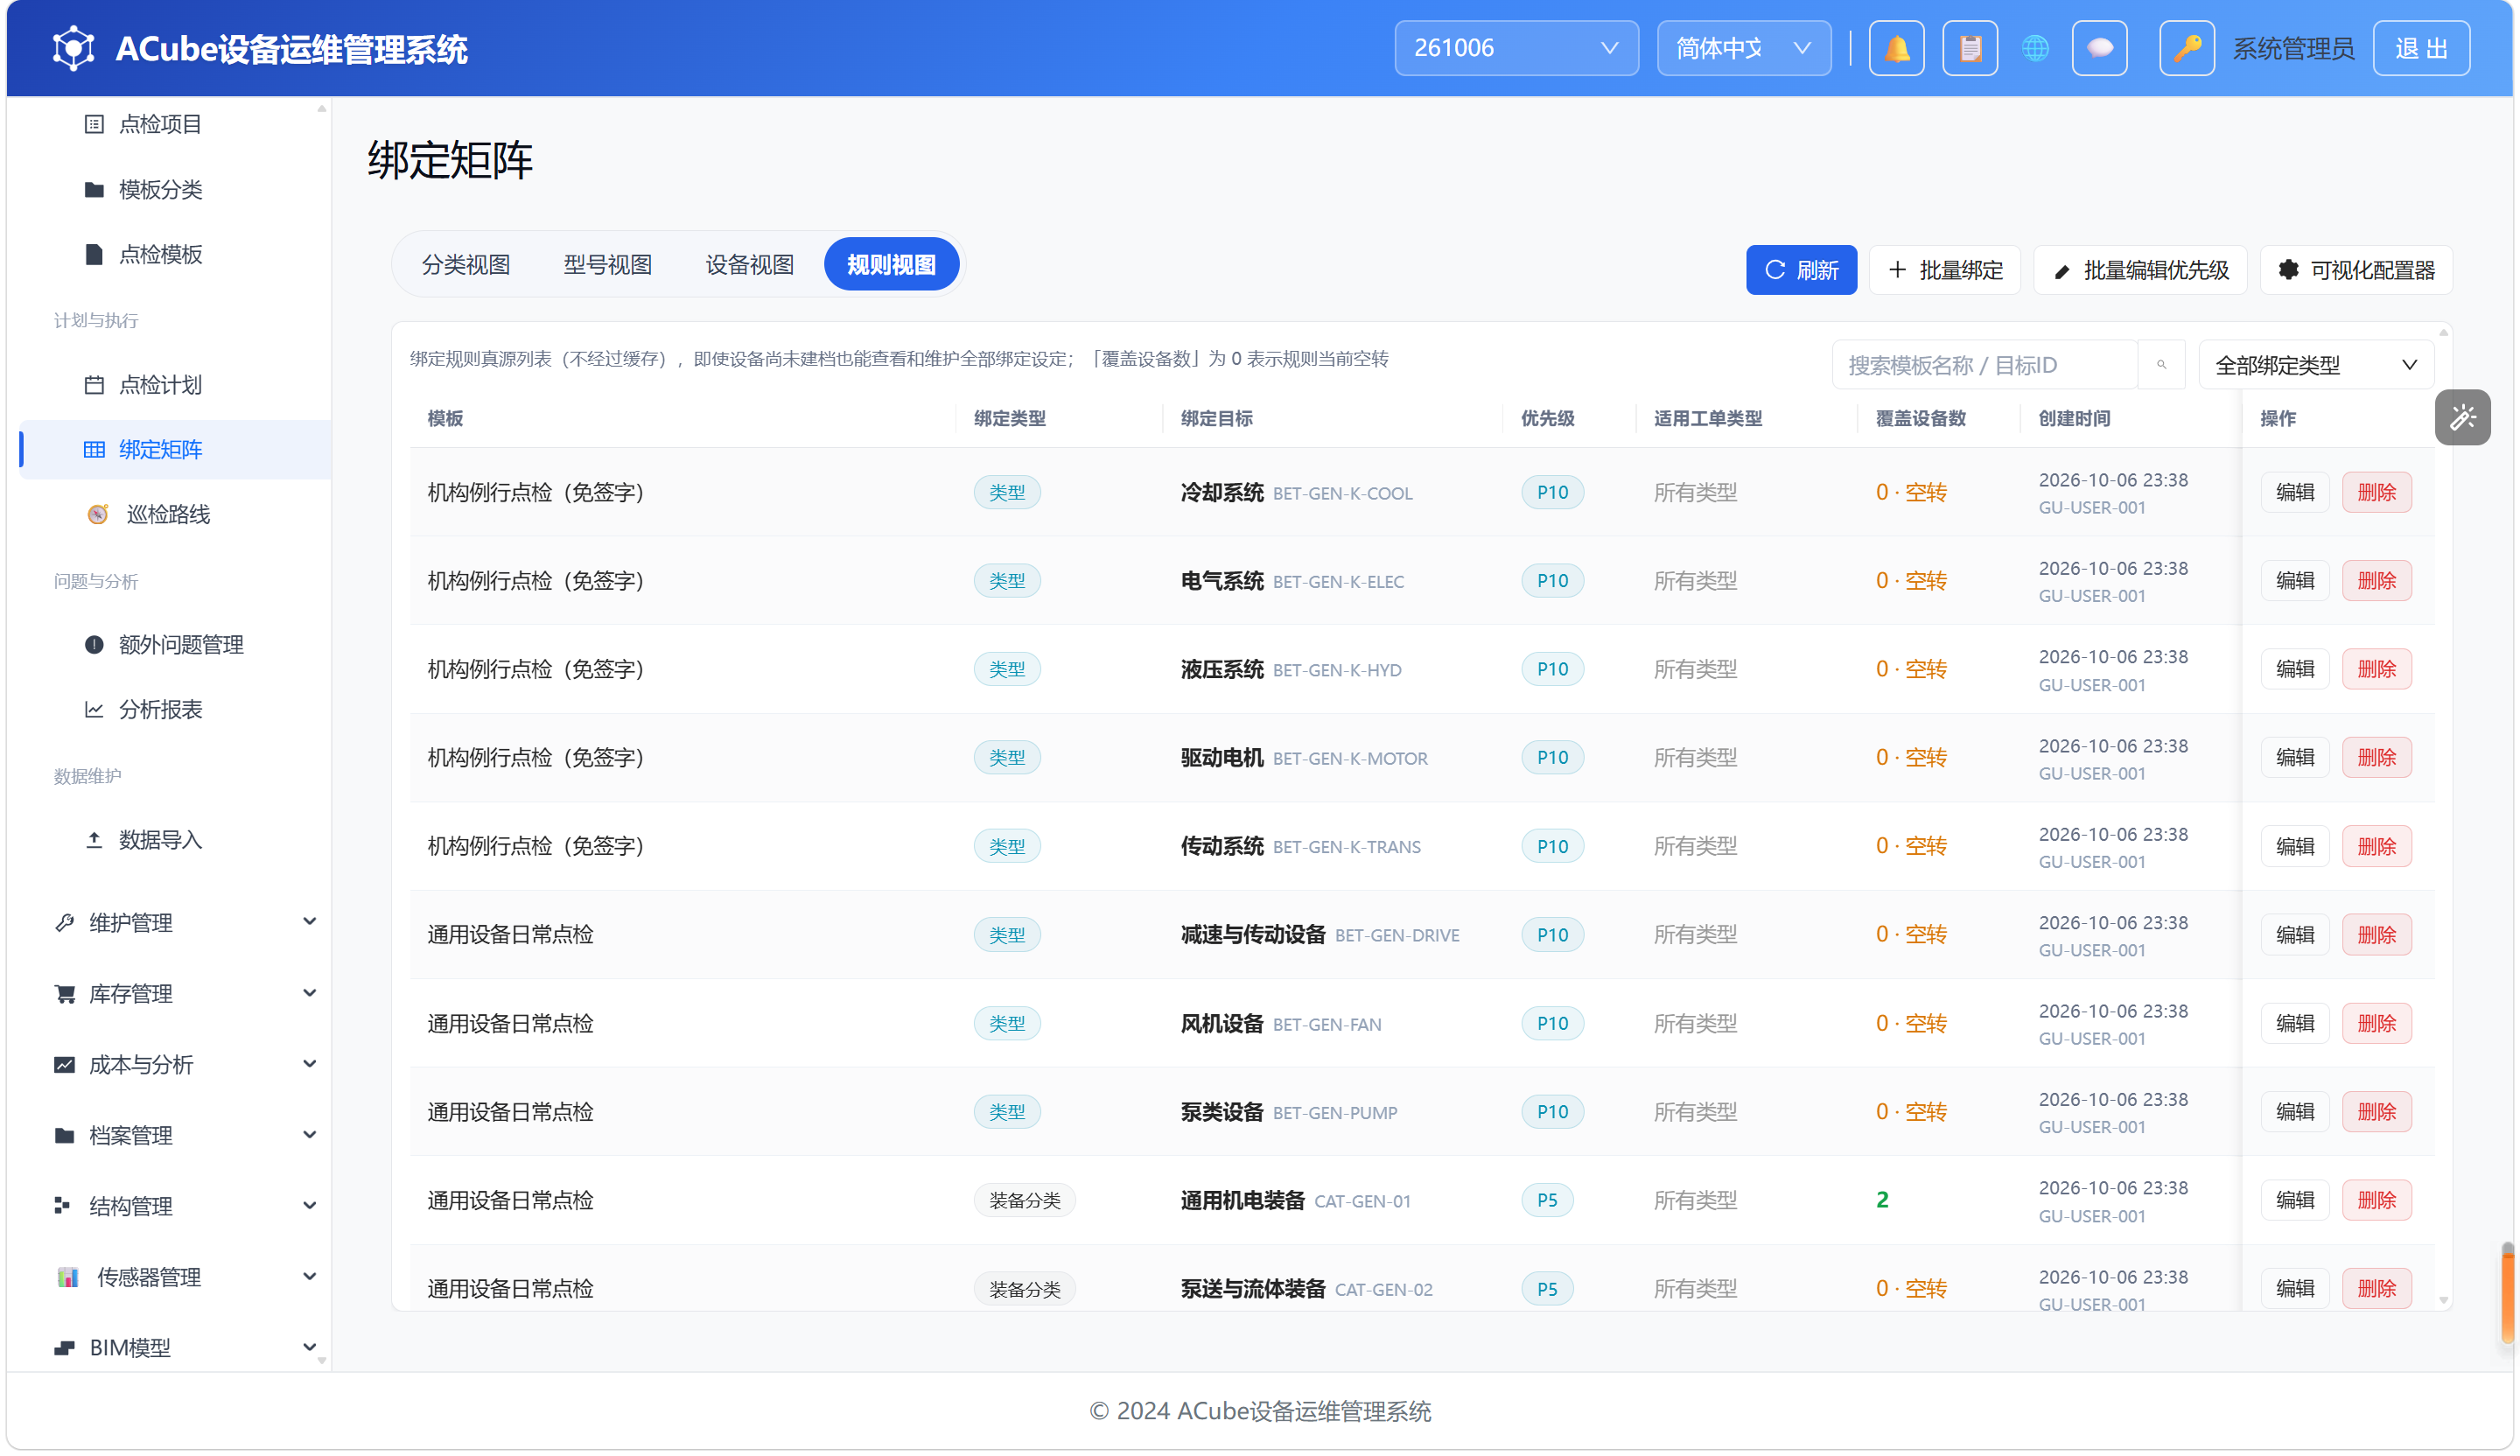Click the key icon beside 系统管理员

click(x=2186, y=48)
